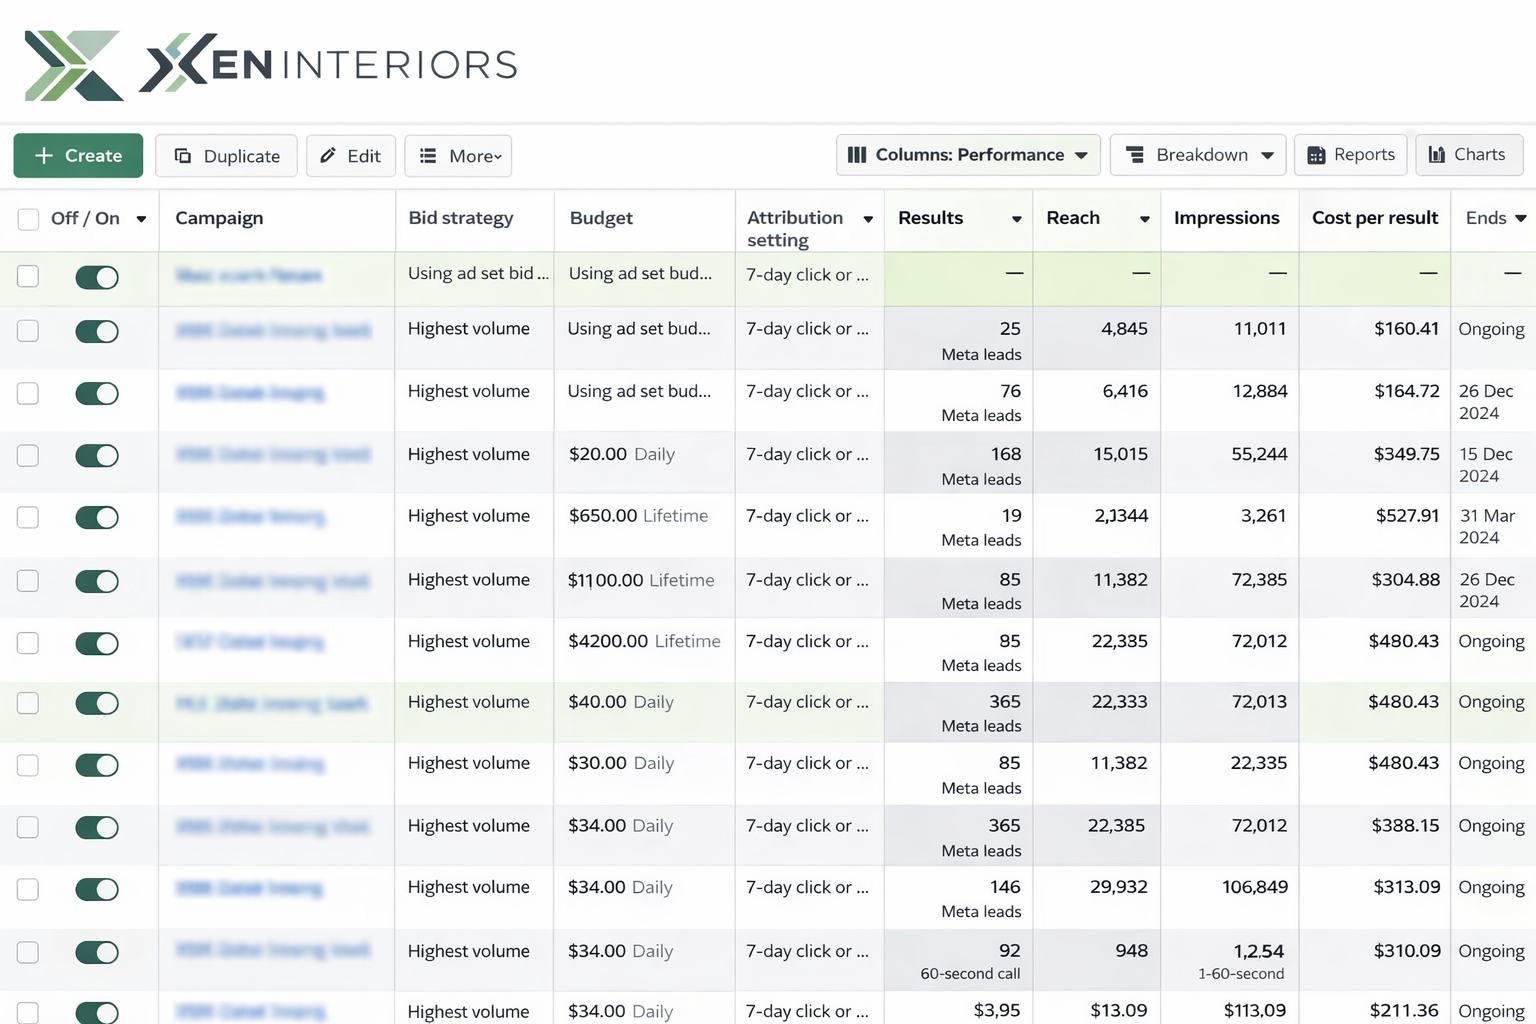The image size is (1536, 1024).
Task: Toggle the campaign with $304.88 cost per result
Action: [x=97, y=581]
